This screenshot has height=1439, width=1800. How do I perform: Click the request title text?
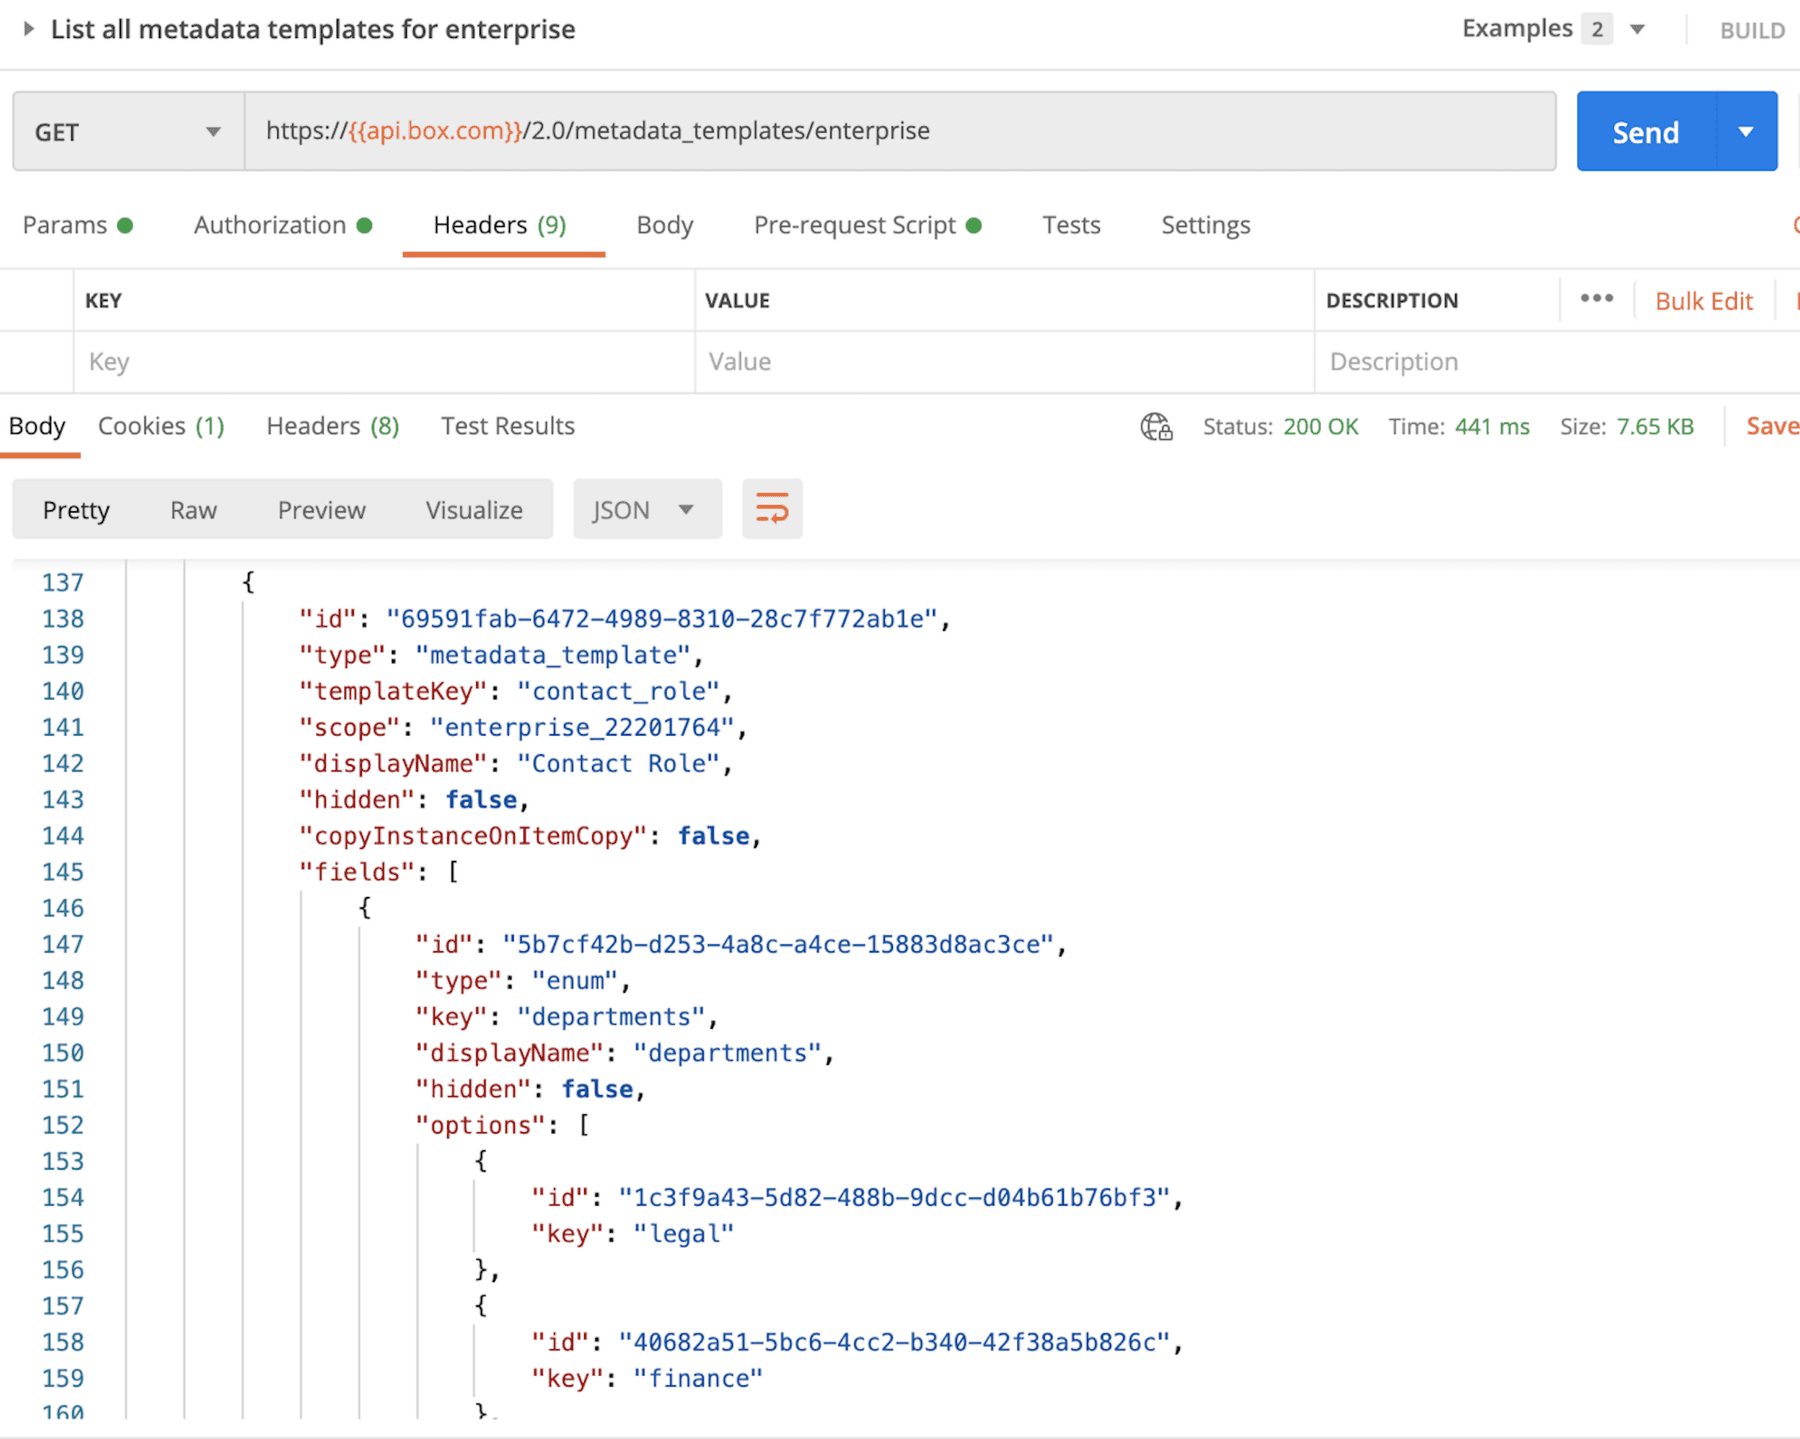313,29
